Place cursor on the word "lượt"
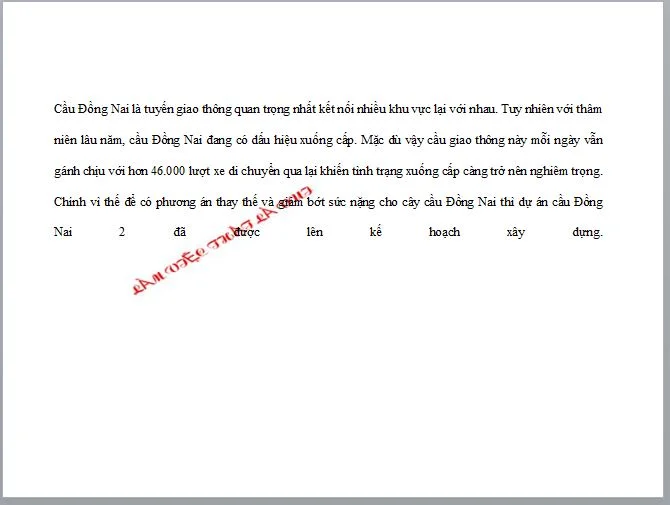This screenshot has height=505, width=670. 199,171
